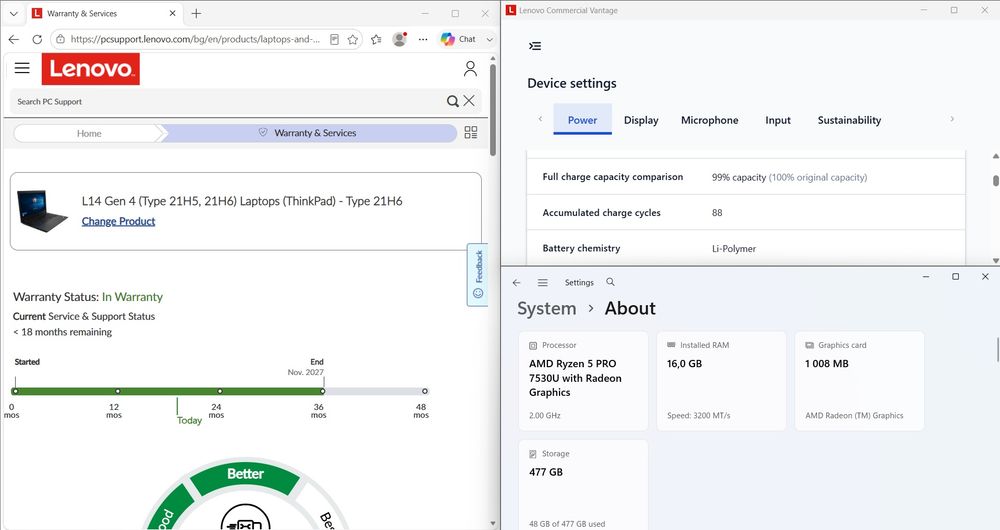Click the Settings search icon

(610, 282)
